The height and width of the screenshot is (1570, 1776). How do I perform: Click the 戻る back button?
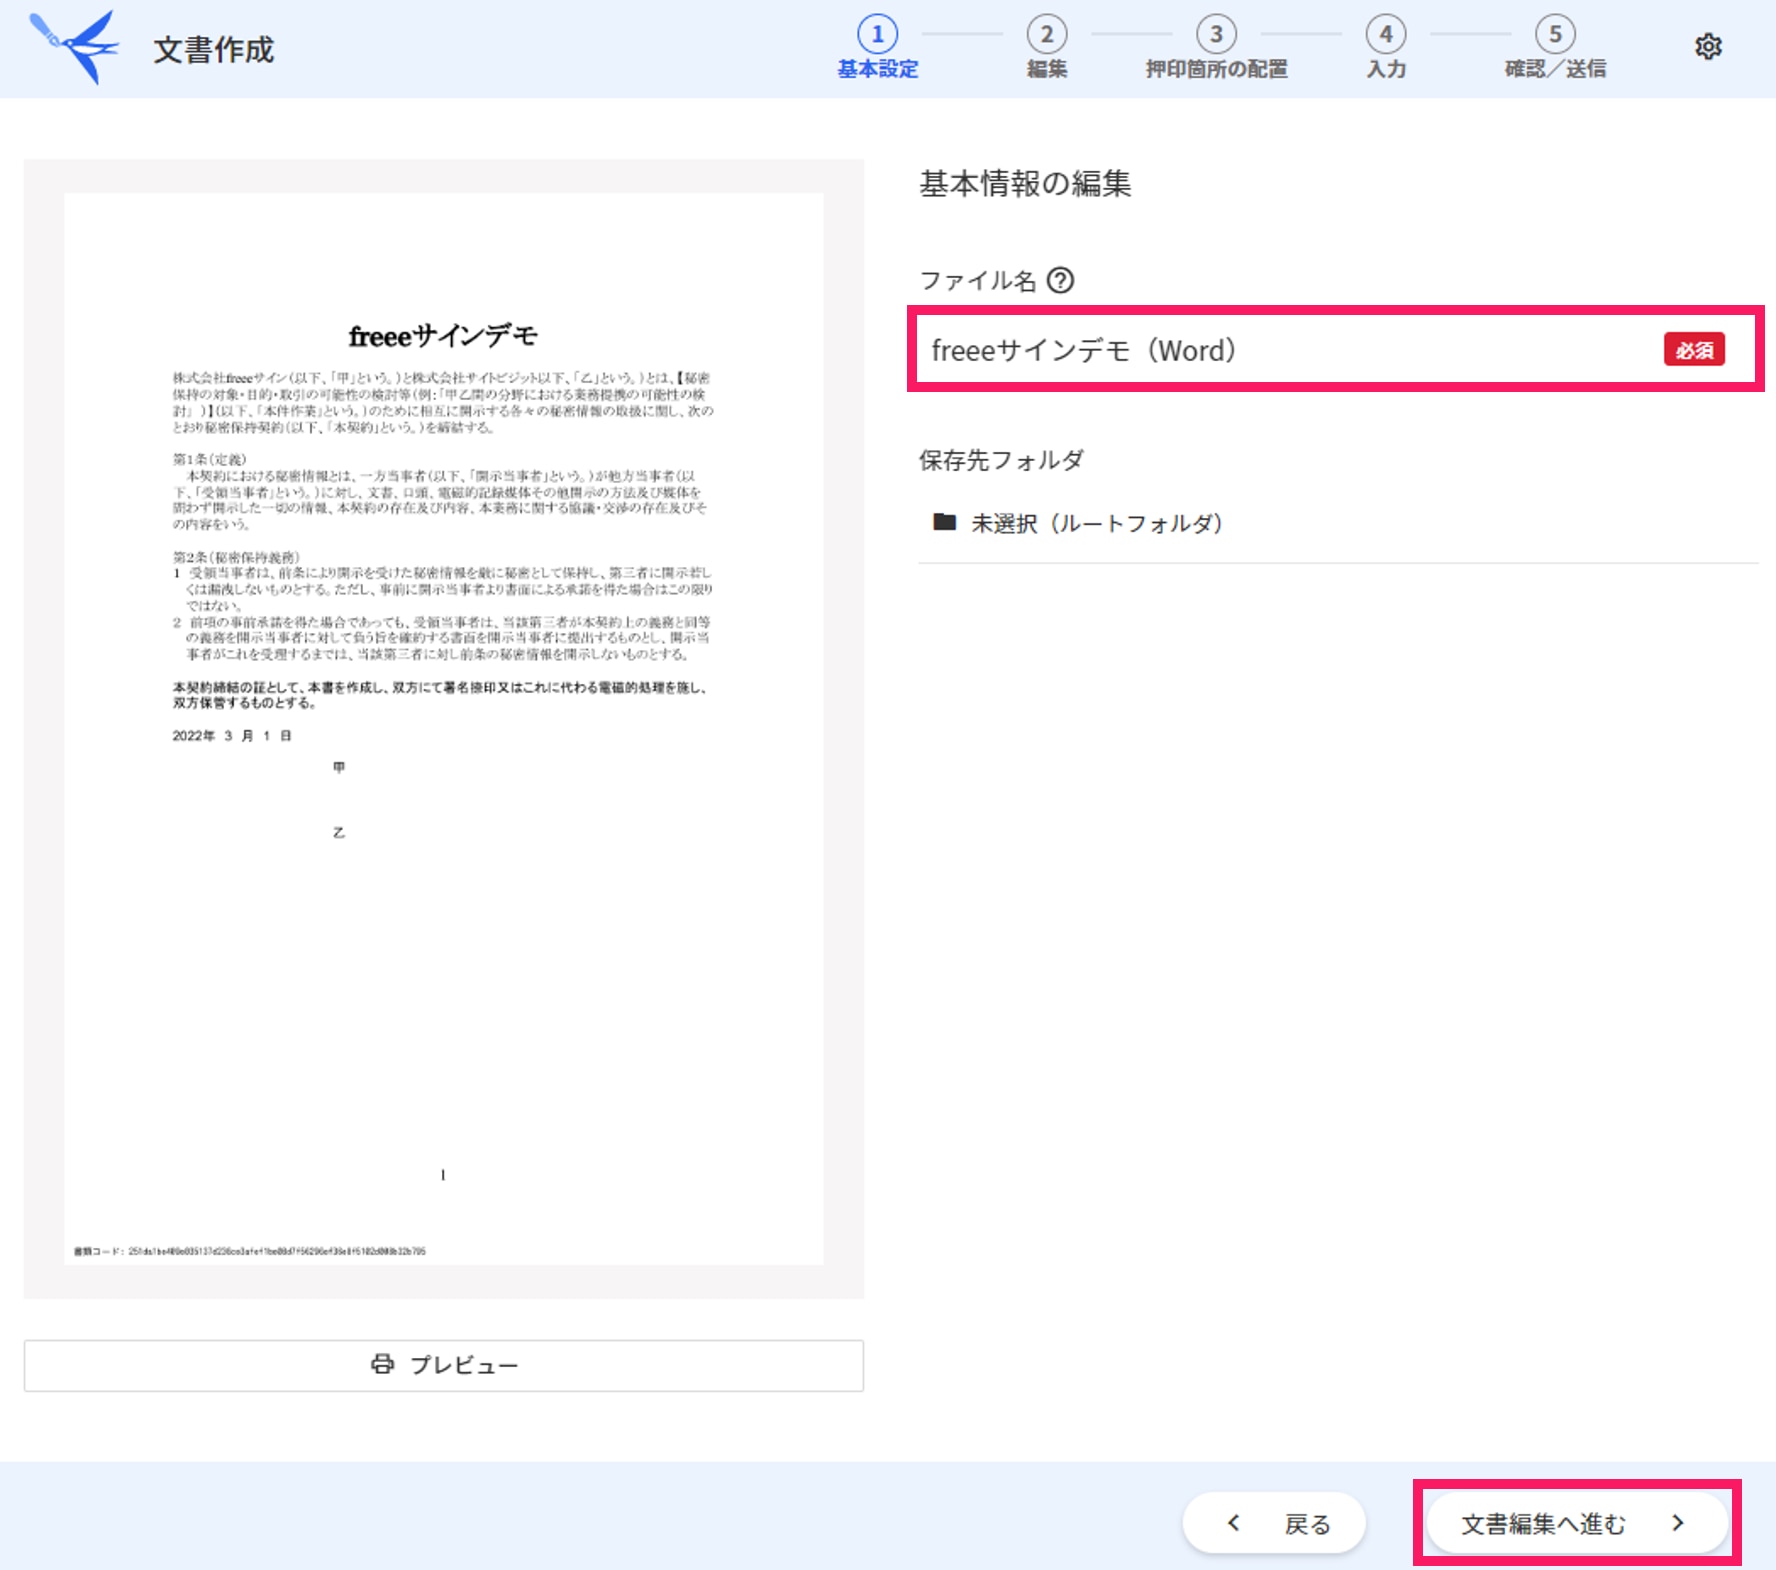coord(1274,1523)
